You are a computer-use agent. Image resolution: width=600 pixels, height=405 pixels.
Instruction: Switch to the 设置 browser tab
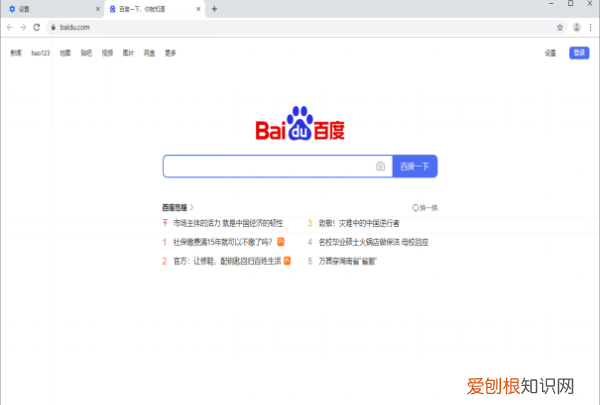point(52,9)
